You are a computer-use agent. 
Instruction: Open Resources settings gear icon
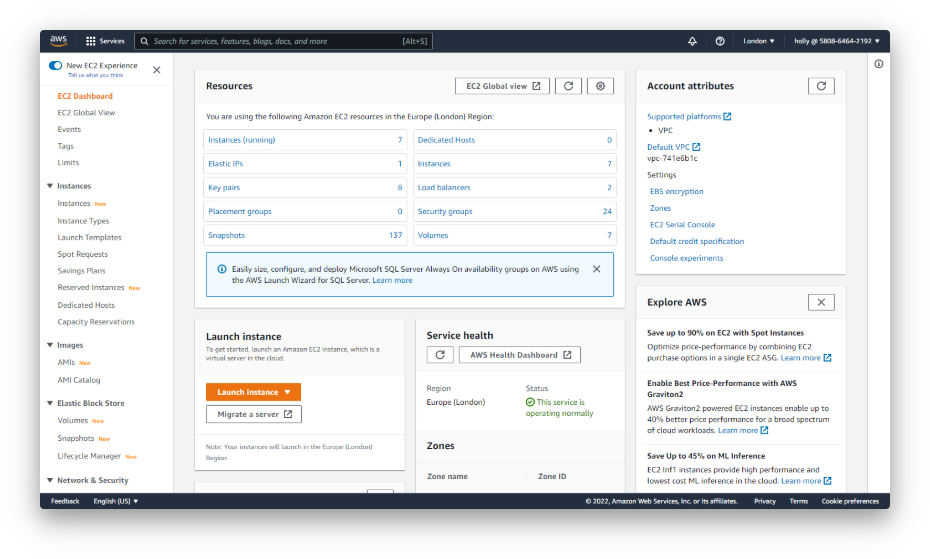[600, 86]
